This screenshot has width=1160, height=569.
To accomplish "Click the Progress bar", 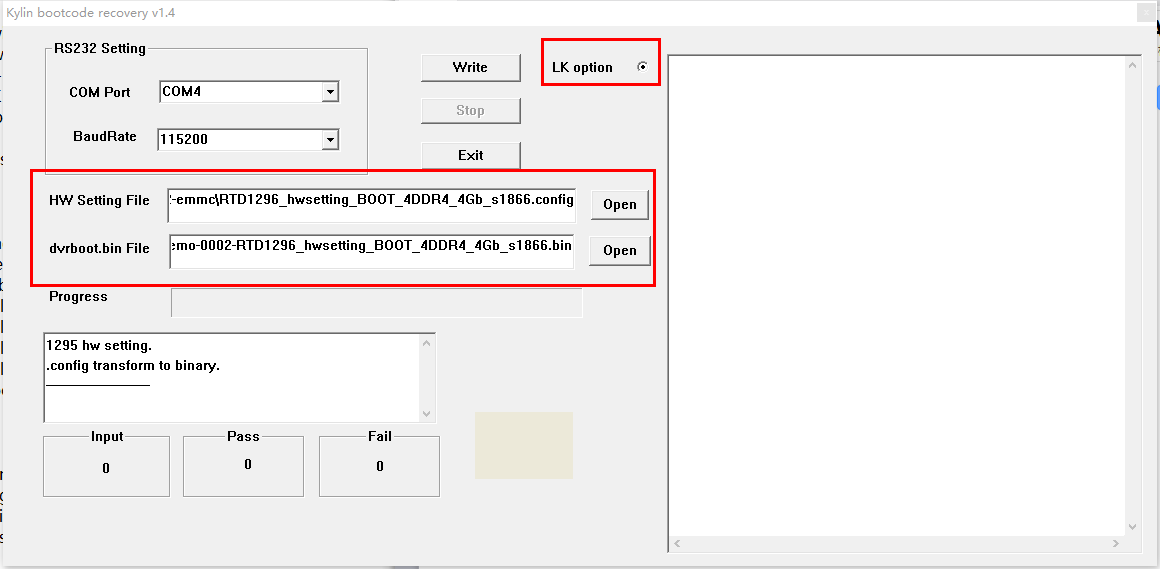I will click(x=376, y=303).
